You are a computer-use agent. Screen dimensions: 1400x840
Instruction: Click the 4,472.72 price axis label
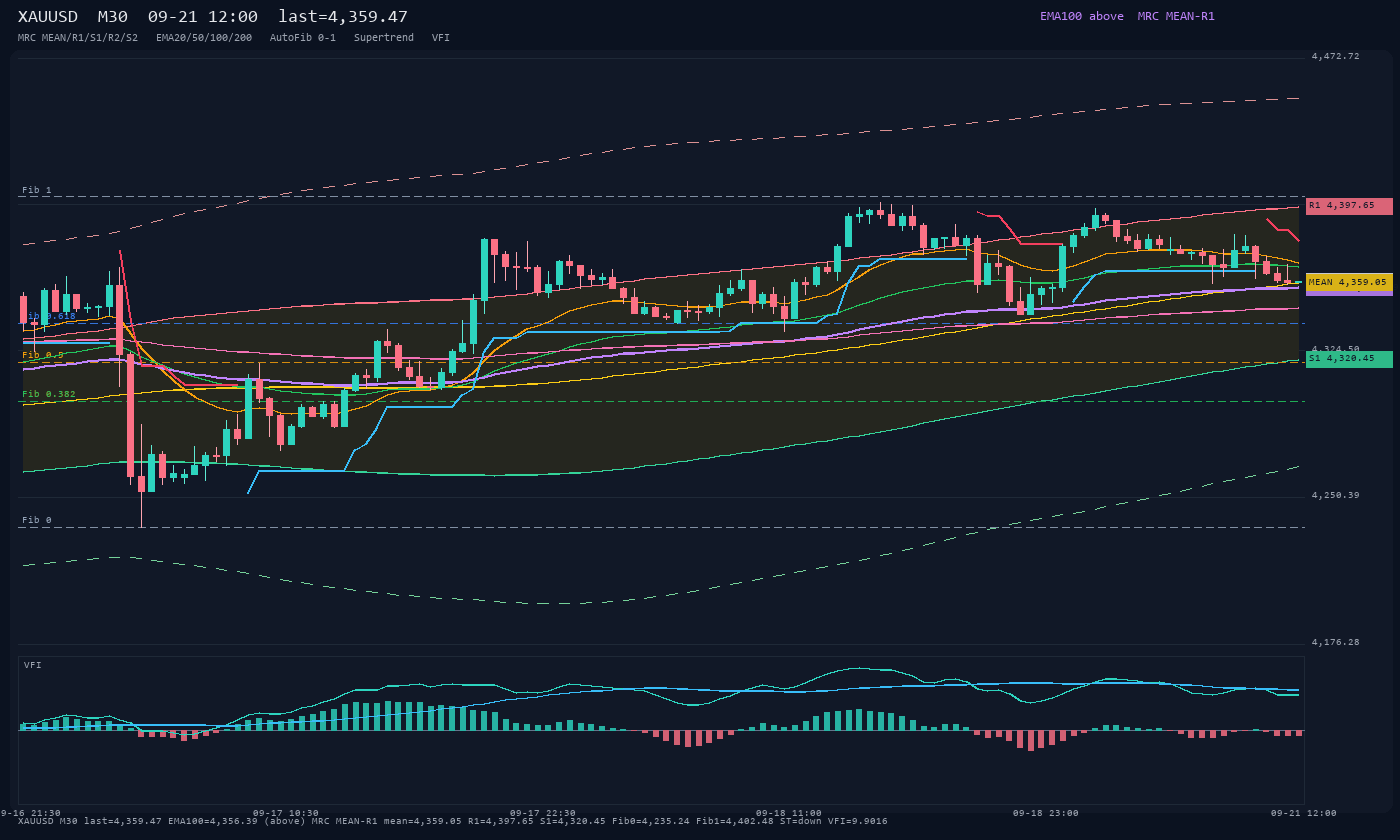click(x=1336, y=57)
